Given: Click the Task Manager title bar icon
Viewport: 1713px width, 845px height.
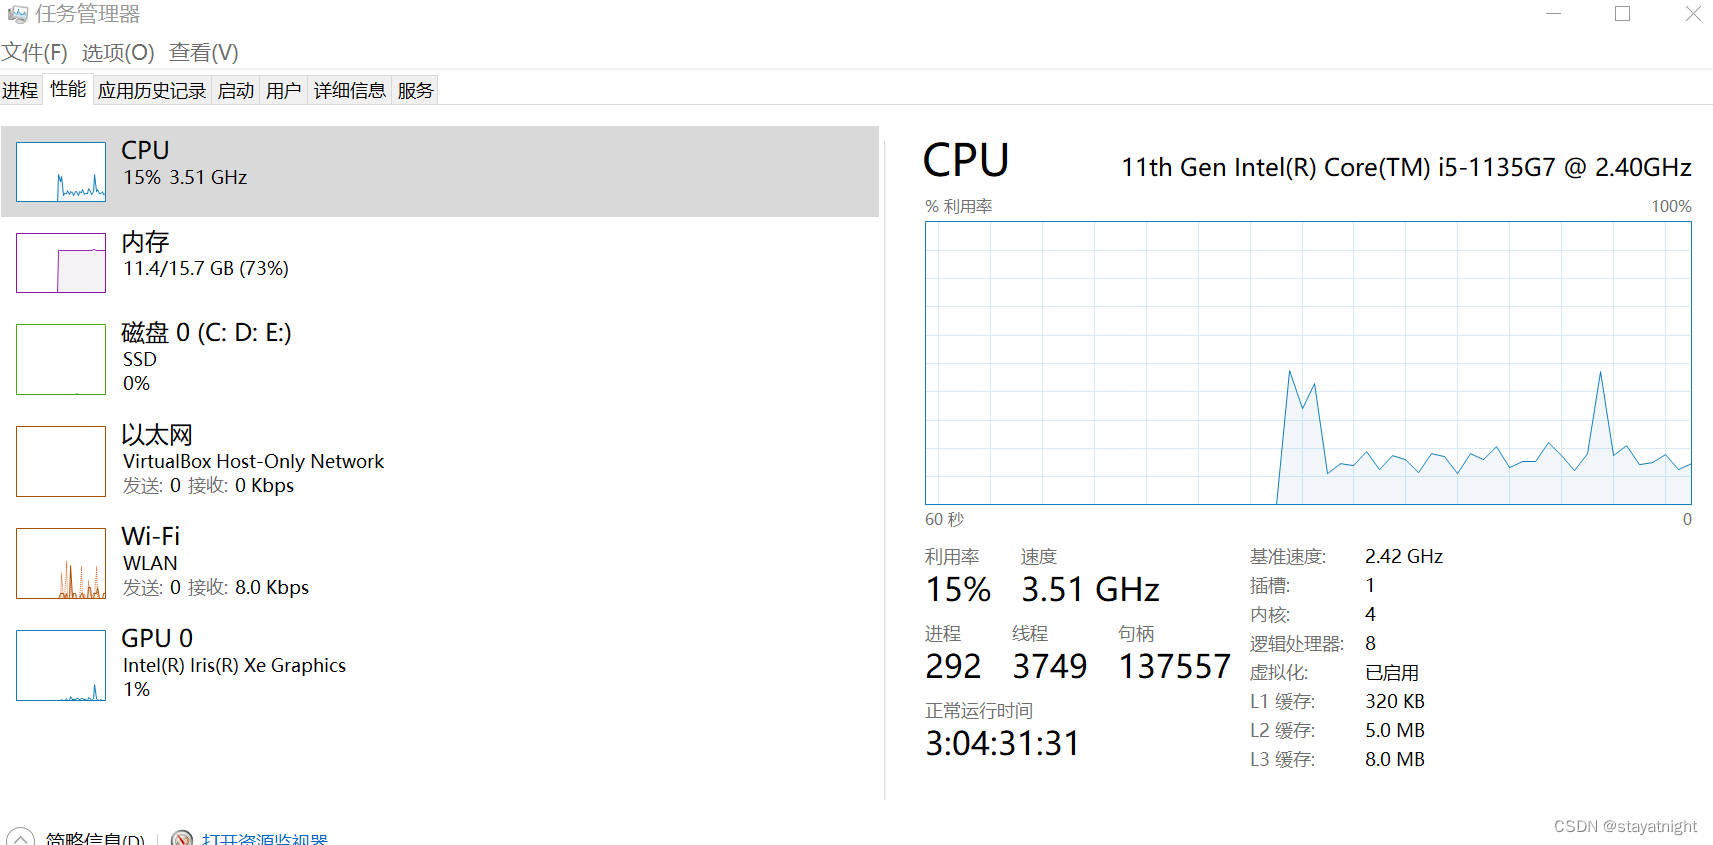Looking at the screenshot, I should click(x=17, y=13).
